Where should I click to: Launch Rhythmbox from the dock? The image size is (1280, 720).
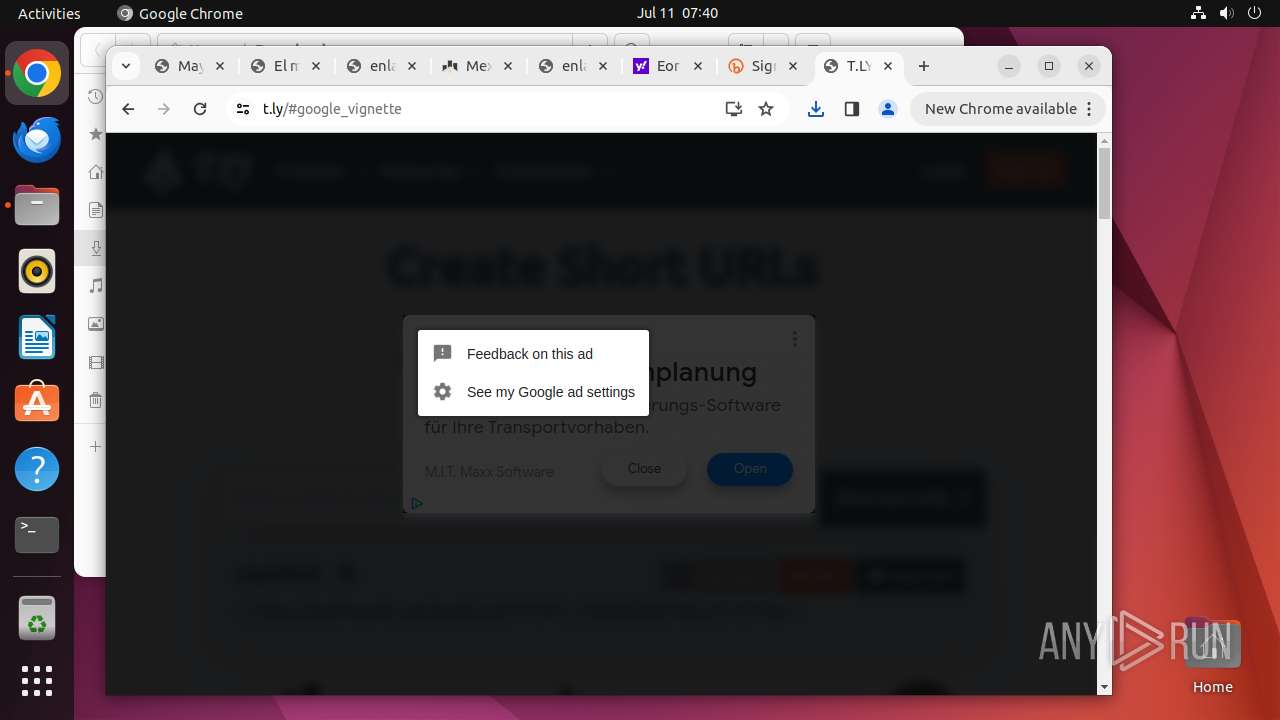coord(37,271)
